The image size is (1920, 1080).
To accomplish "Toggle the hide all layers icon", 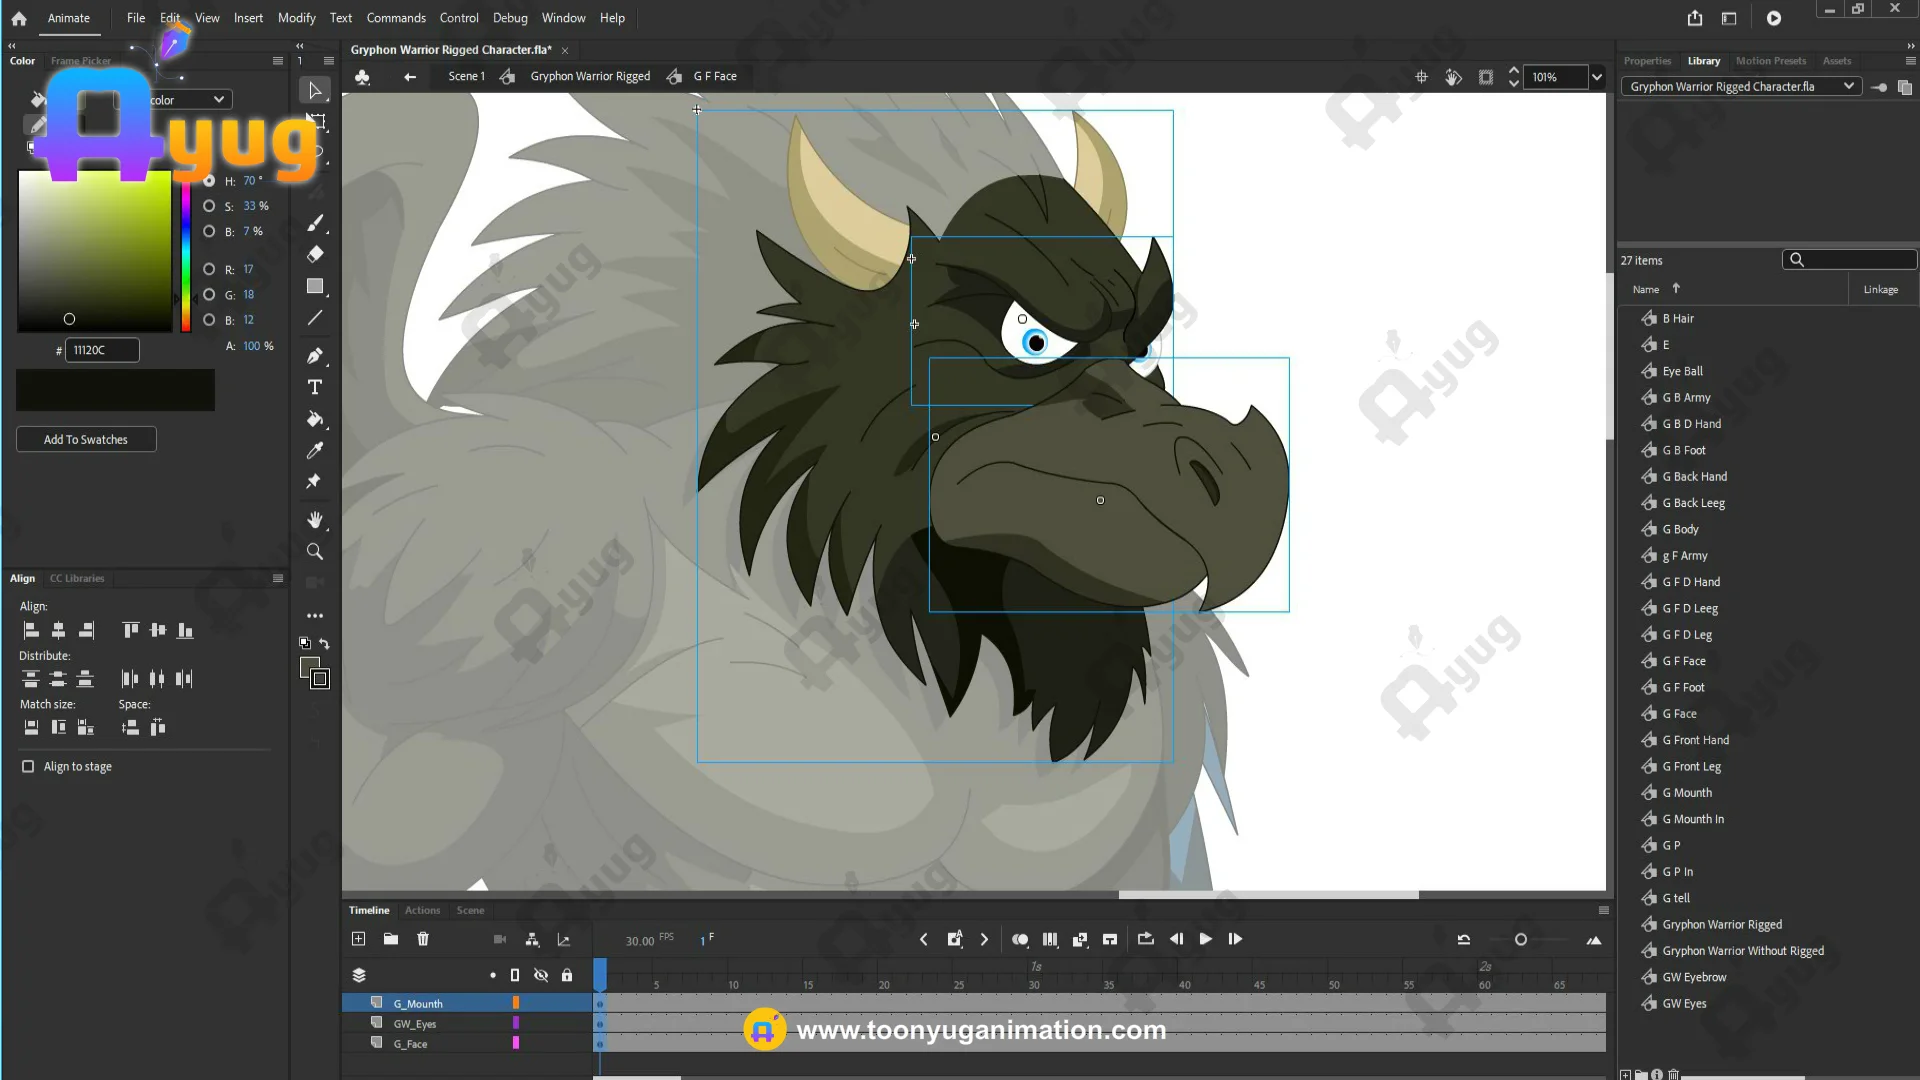I will [541, 975].
